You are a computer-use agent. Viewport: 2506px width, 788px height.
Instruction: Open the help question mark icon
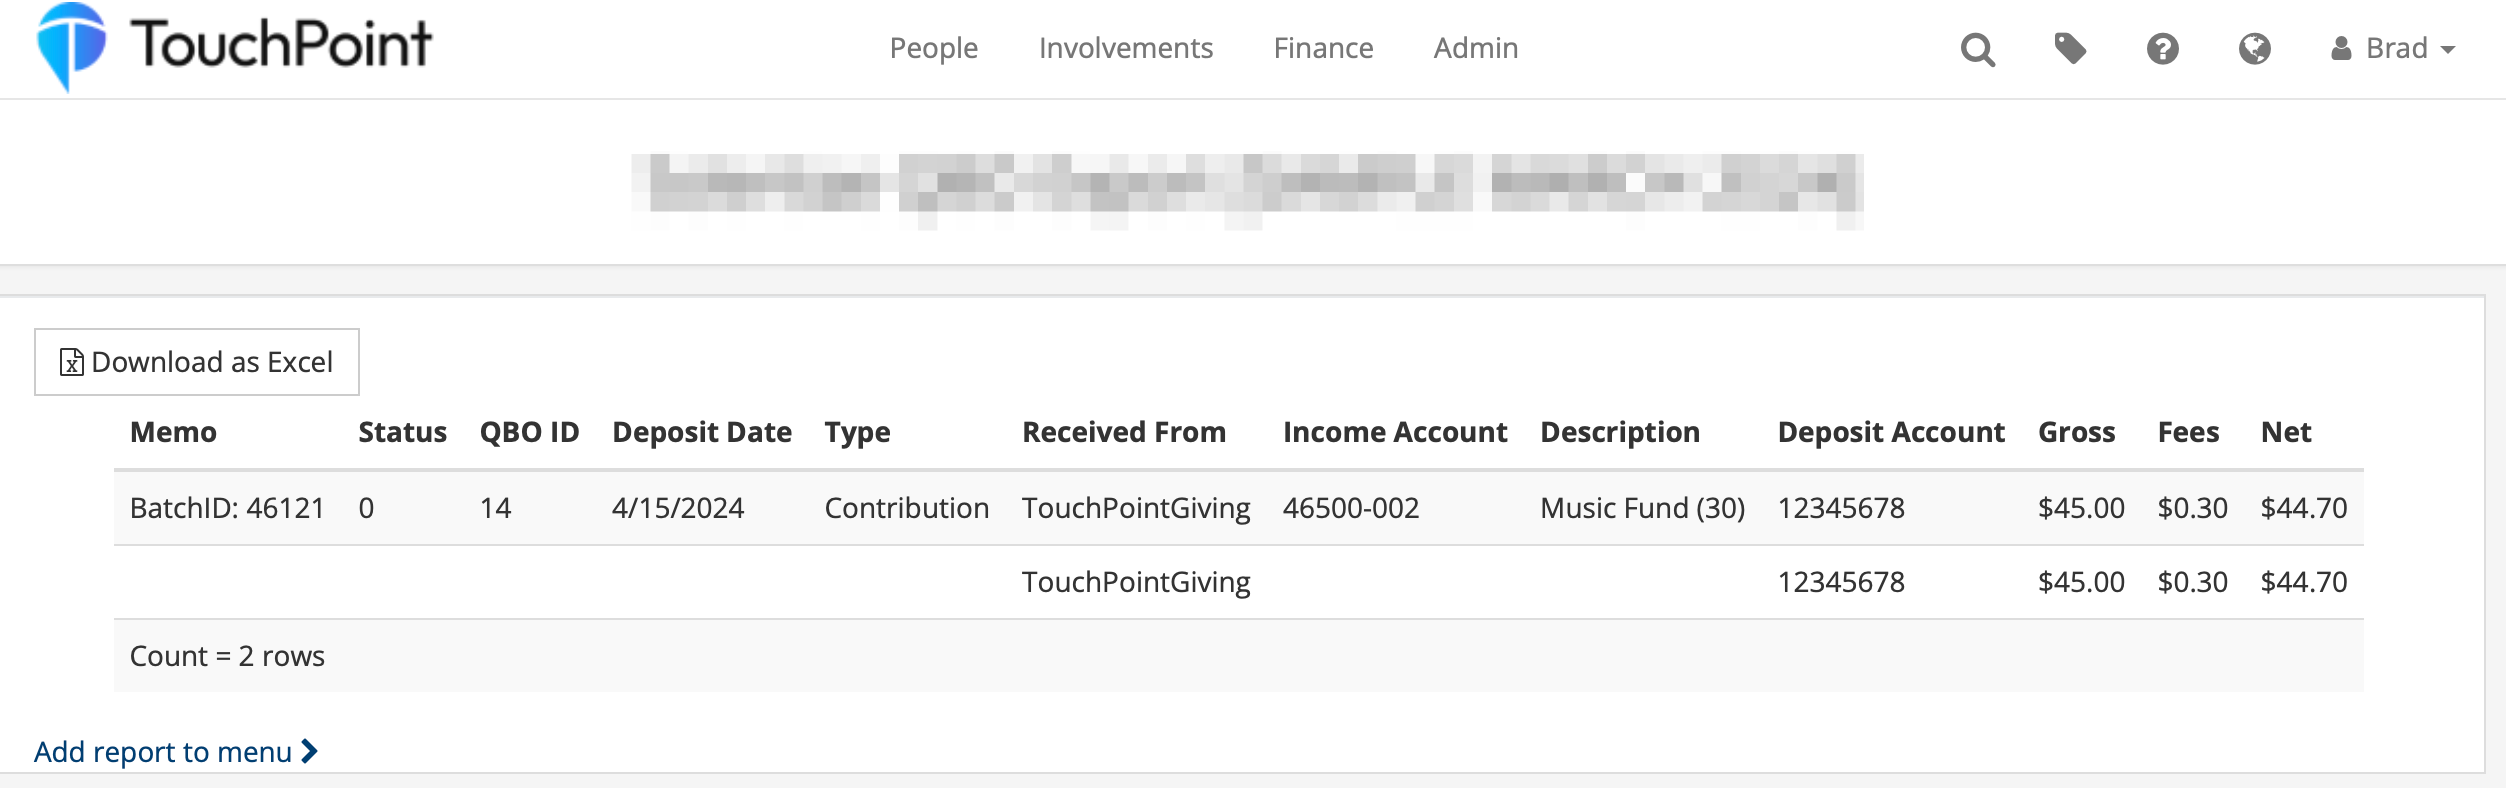tap(2162, 48)
